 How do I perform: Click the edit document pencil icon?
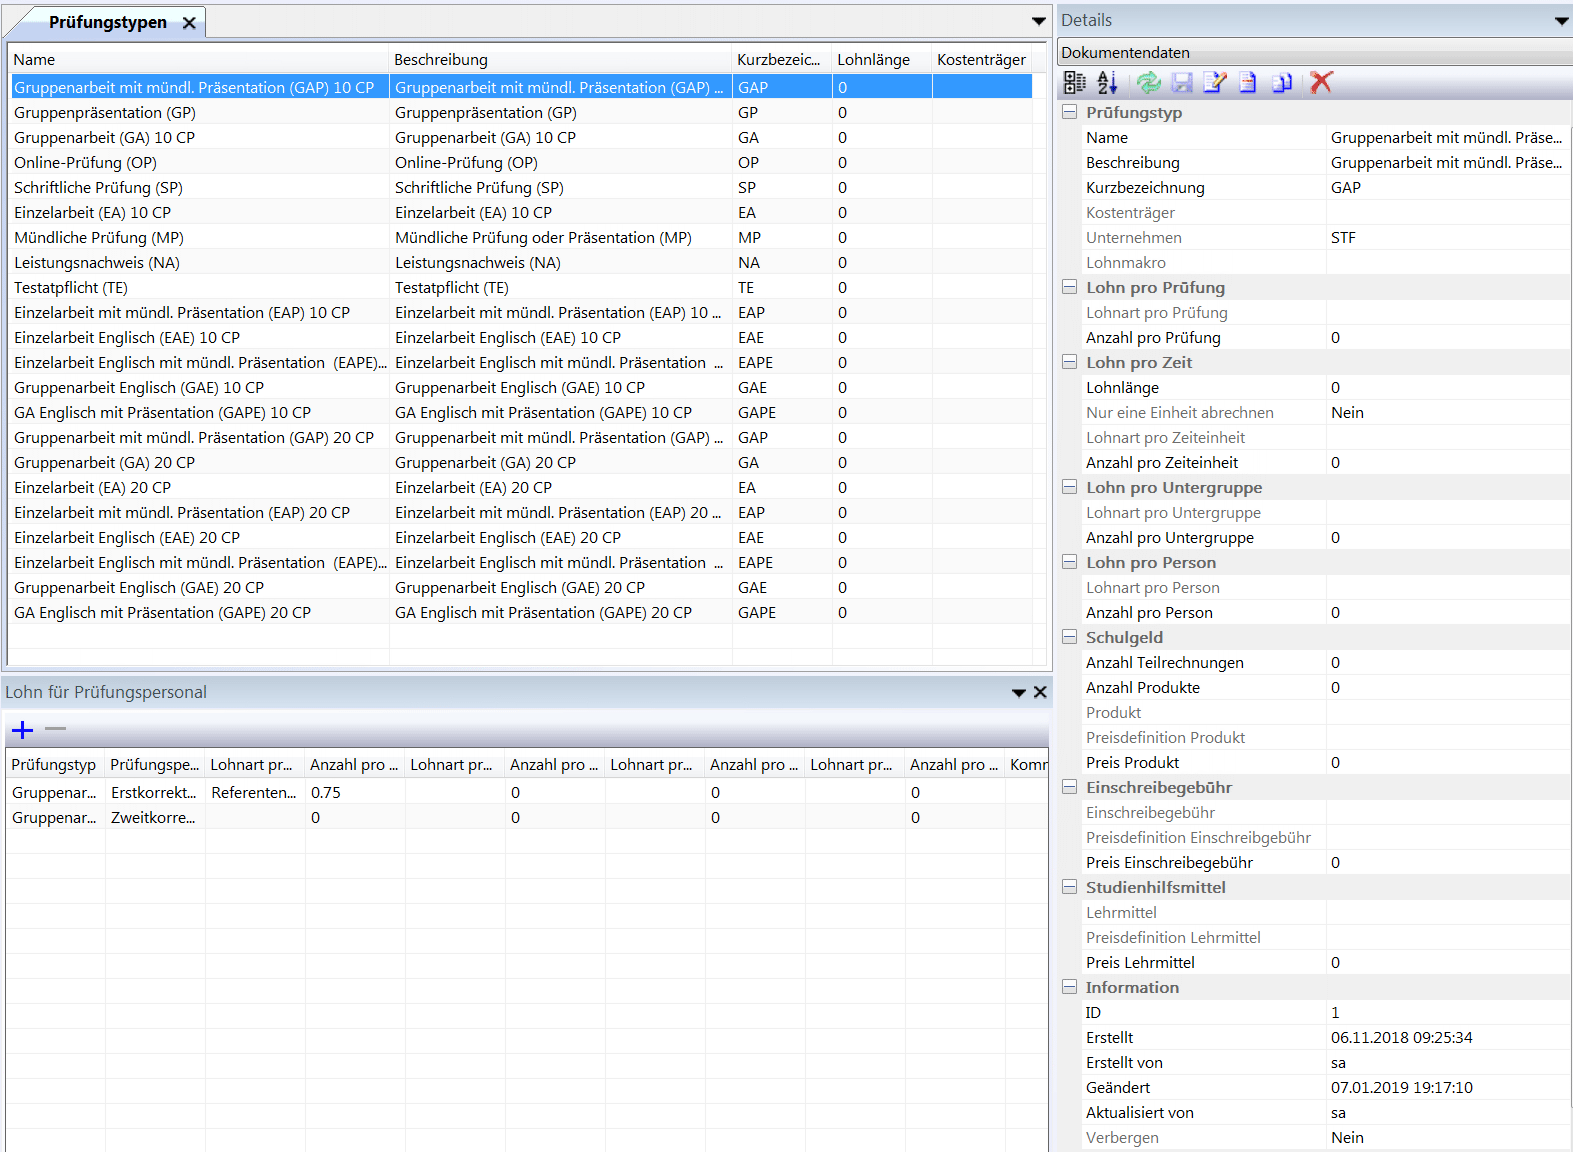tap(1215, 83)
